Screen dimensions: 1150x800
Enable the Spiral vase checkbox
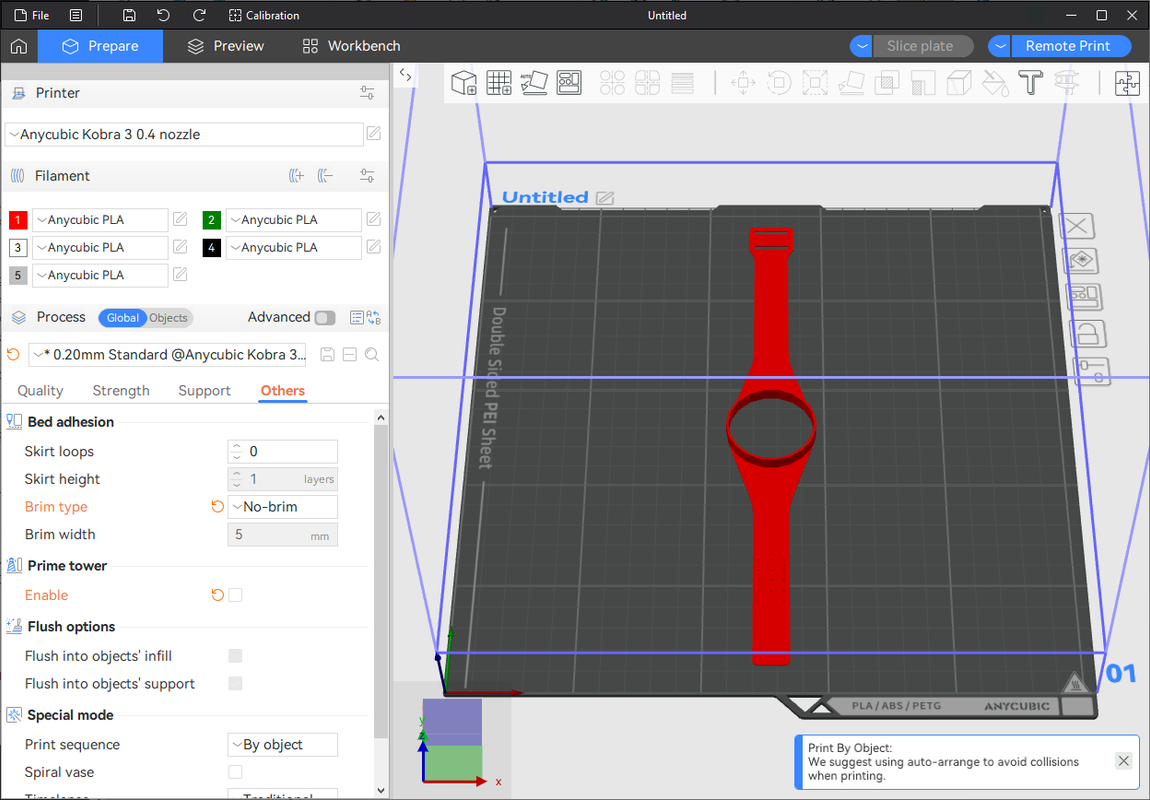(x=235, y=771)
